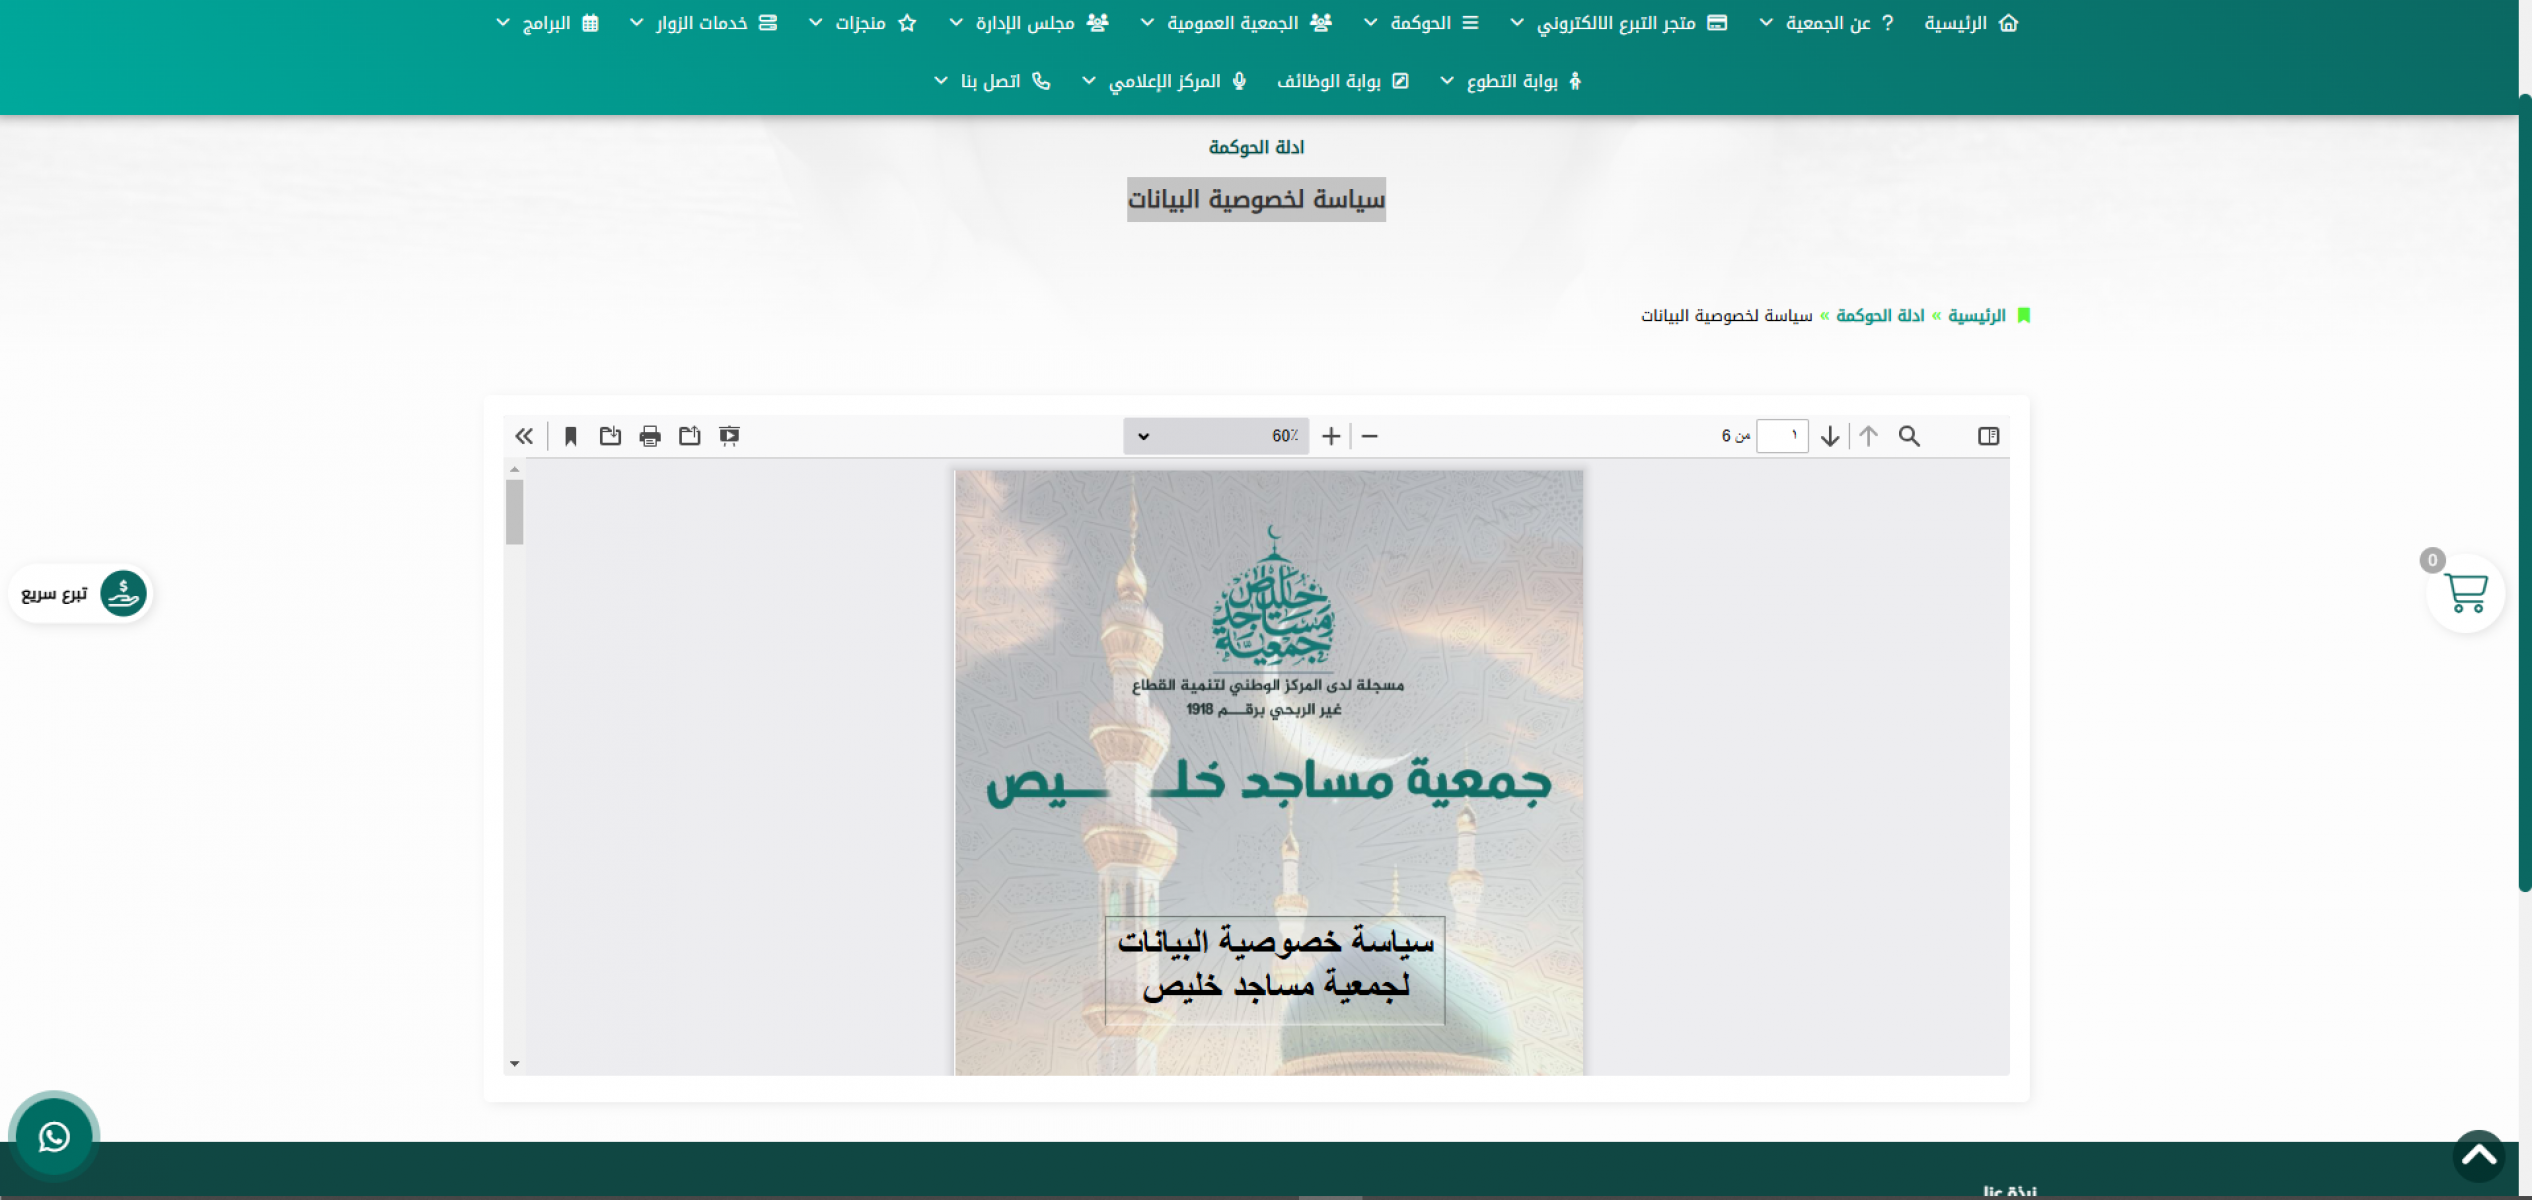
Task: Click the microphone icon of المركز الإعلامي
Action: pos(1239,81)
